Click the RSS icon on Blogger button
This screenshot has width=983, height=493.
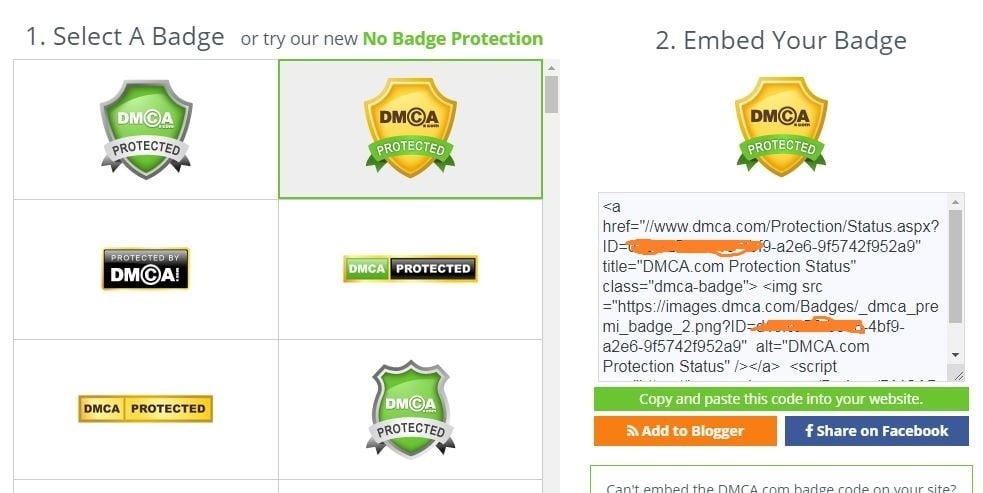tap(632, 431)
